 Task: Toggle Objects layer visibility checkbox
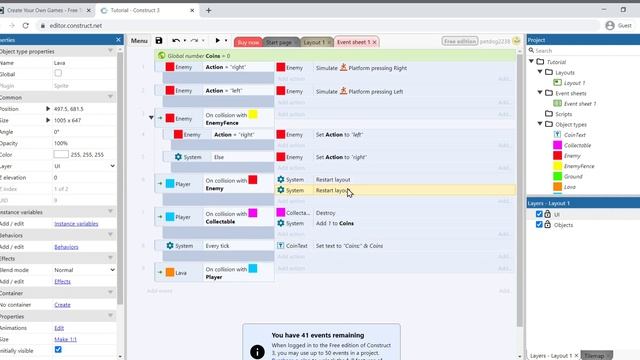(x=539, y=224)
